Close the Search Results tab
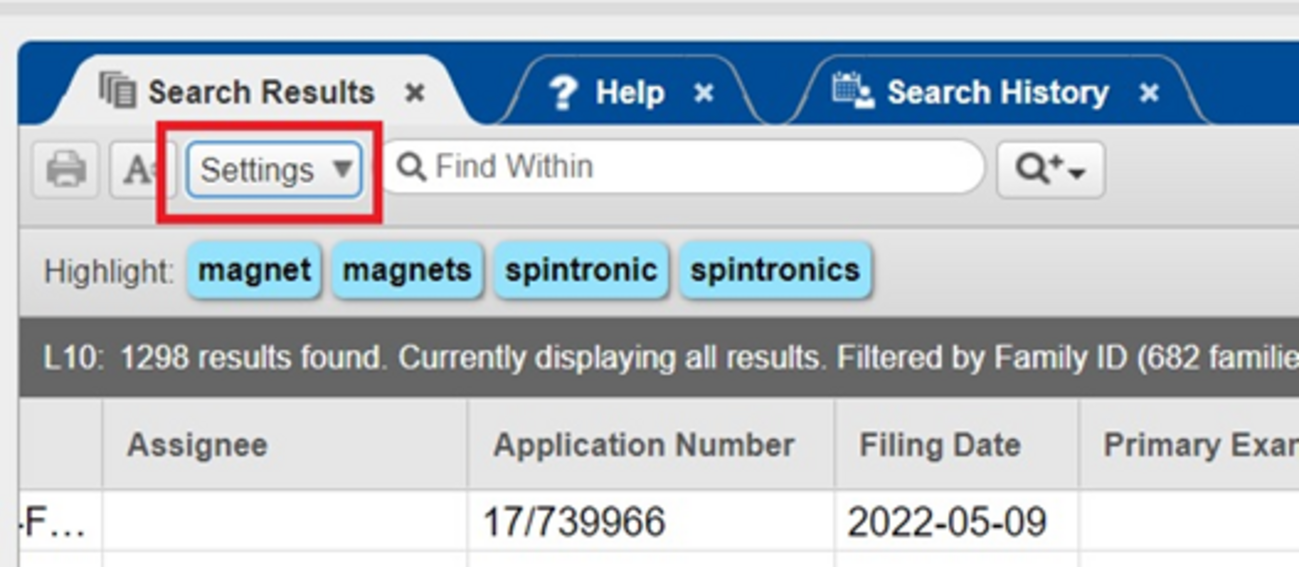The image size is (1299, 567). coord(415,93)
